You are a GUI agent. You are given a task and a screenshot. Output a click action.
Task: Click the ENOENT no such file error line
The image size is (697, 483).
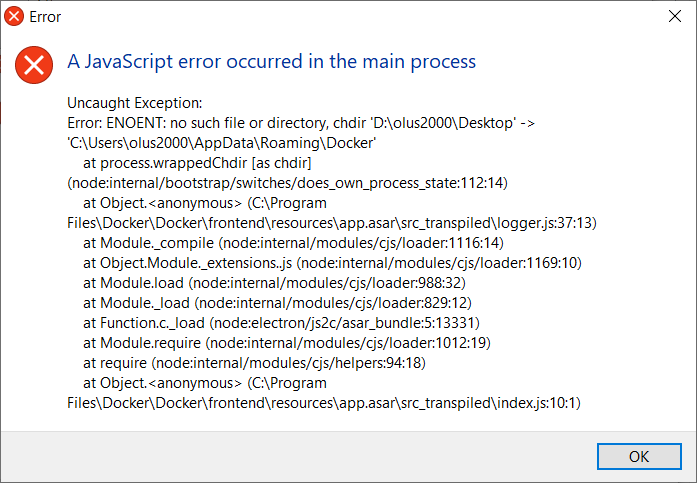(x=301, y=123)
